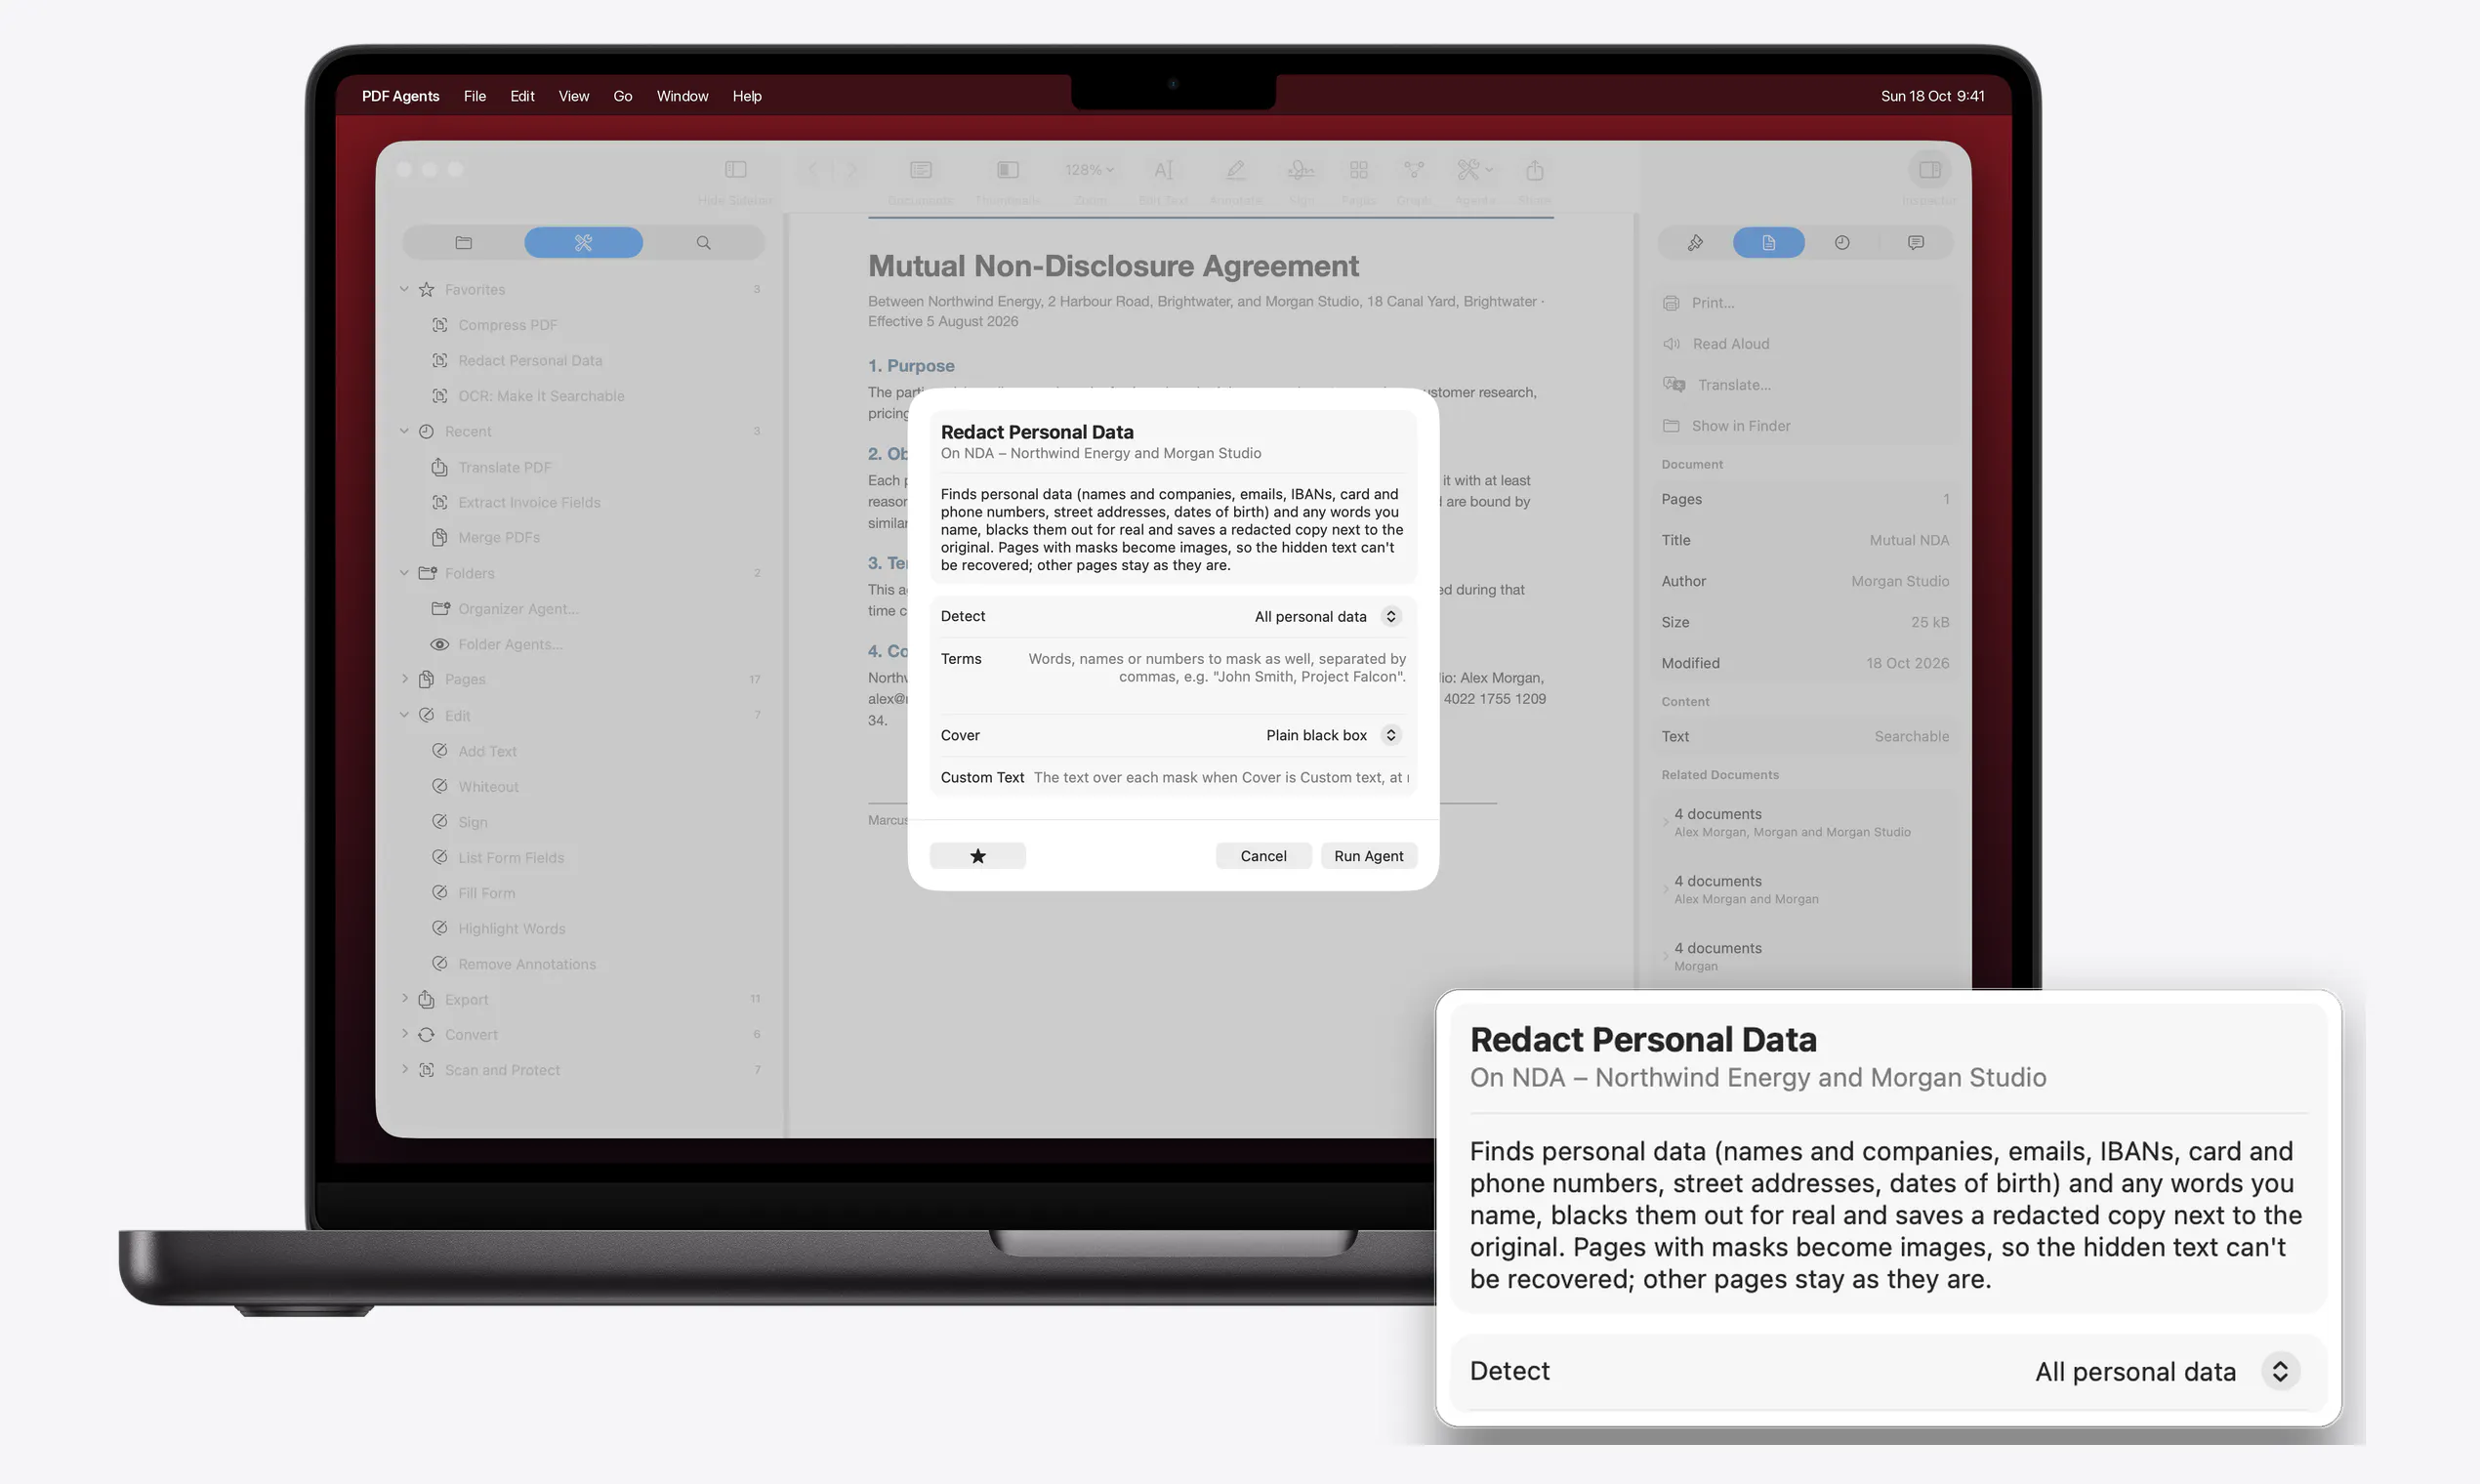2480x1484 pixels.
Task: Switch sidebar to the search tab
Action: [x=703, y=243]
